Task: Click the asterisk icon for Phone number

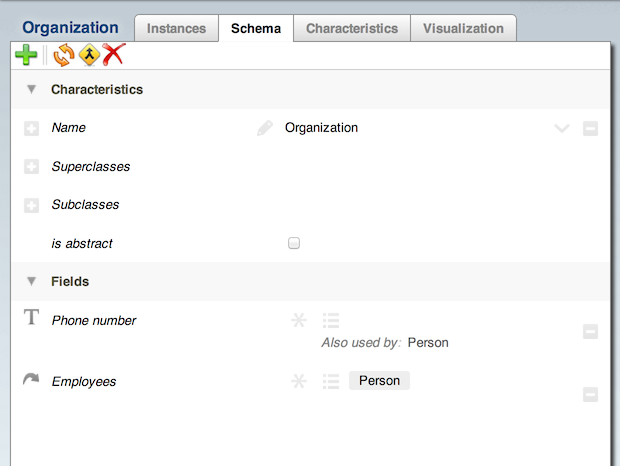Action: point(298,321)
